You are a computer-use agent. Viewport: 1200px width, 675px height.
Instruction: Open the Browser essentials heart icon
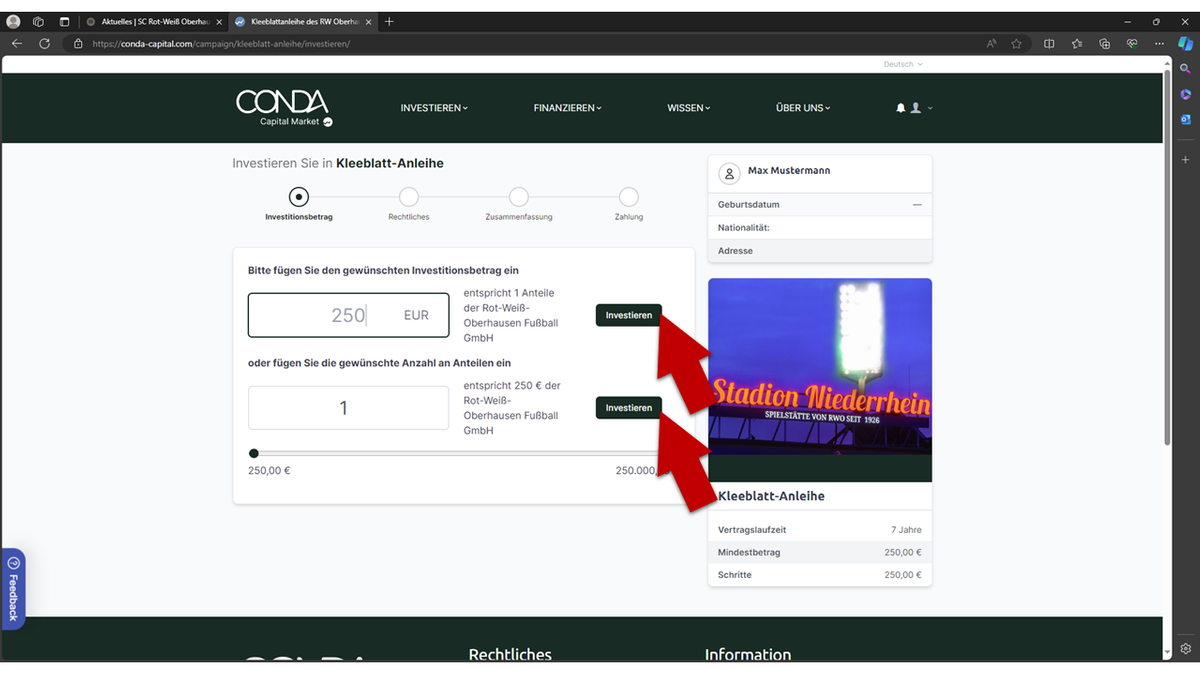point(1132,44)
